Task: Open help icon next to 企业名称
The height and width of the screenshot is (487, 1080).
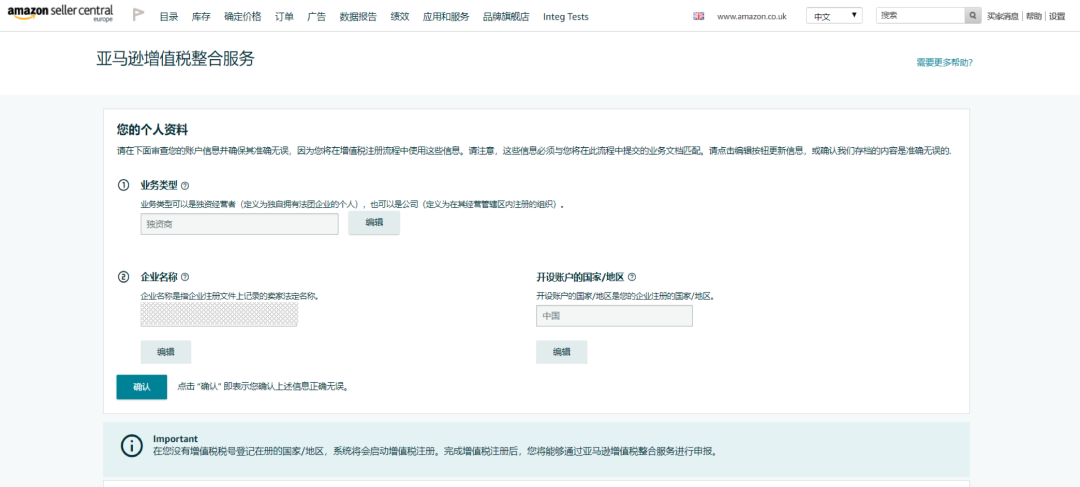Action: (x=185, y=277)
